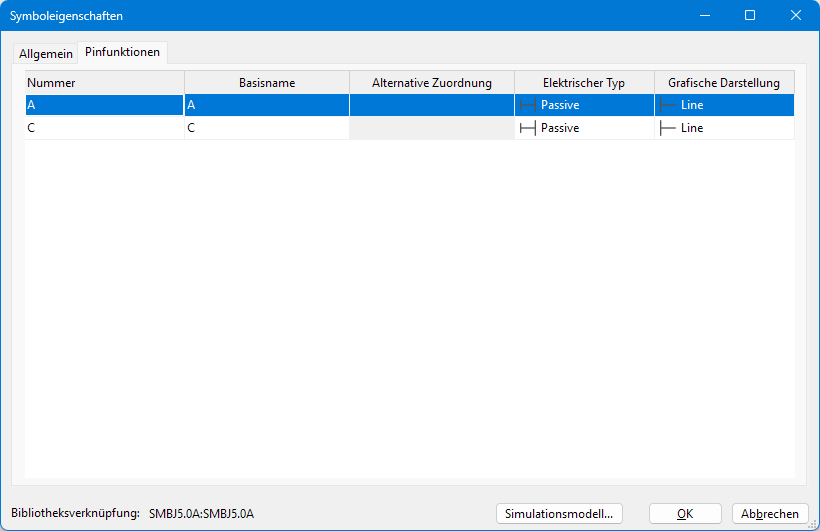Image resolution: width=820 pixels, height=531 pixels.
Task: Click the Elektrischer Typ column header
Action: 584,83
